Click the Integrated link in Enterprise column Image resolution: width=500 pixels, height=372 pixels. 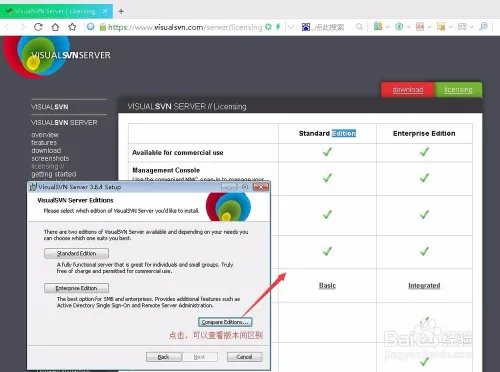(x=424, y=286)
